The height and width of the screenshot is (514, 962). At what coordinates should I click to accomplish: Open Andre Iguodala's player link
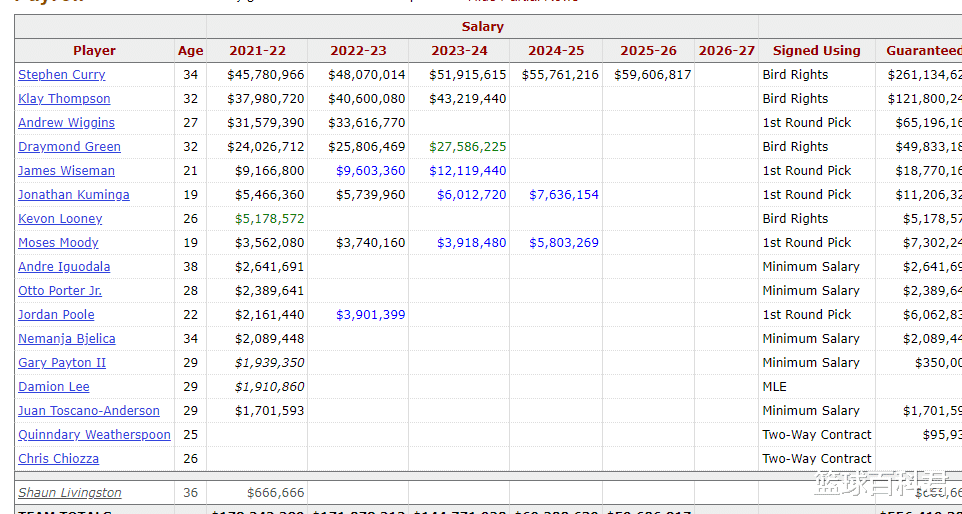tap(64, 267)
